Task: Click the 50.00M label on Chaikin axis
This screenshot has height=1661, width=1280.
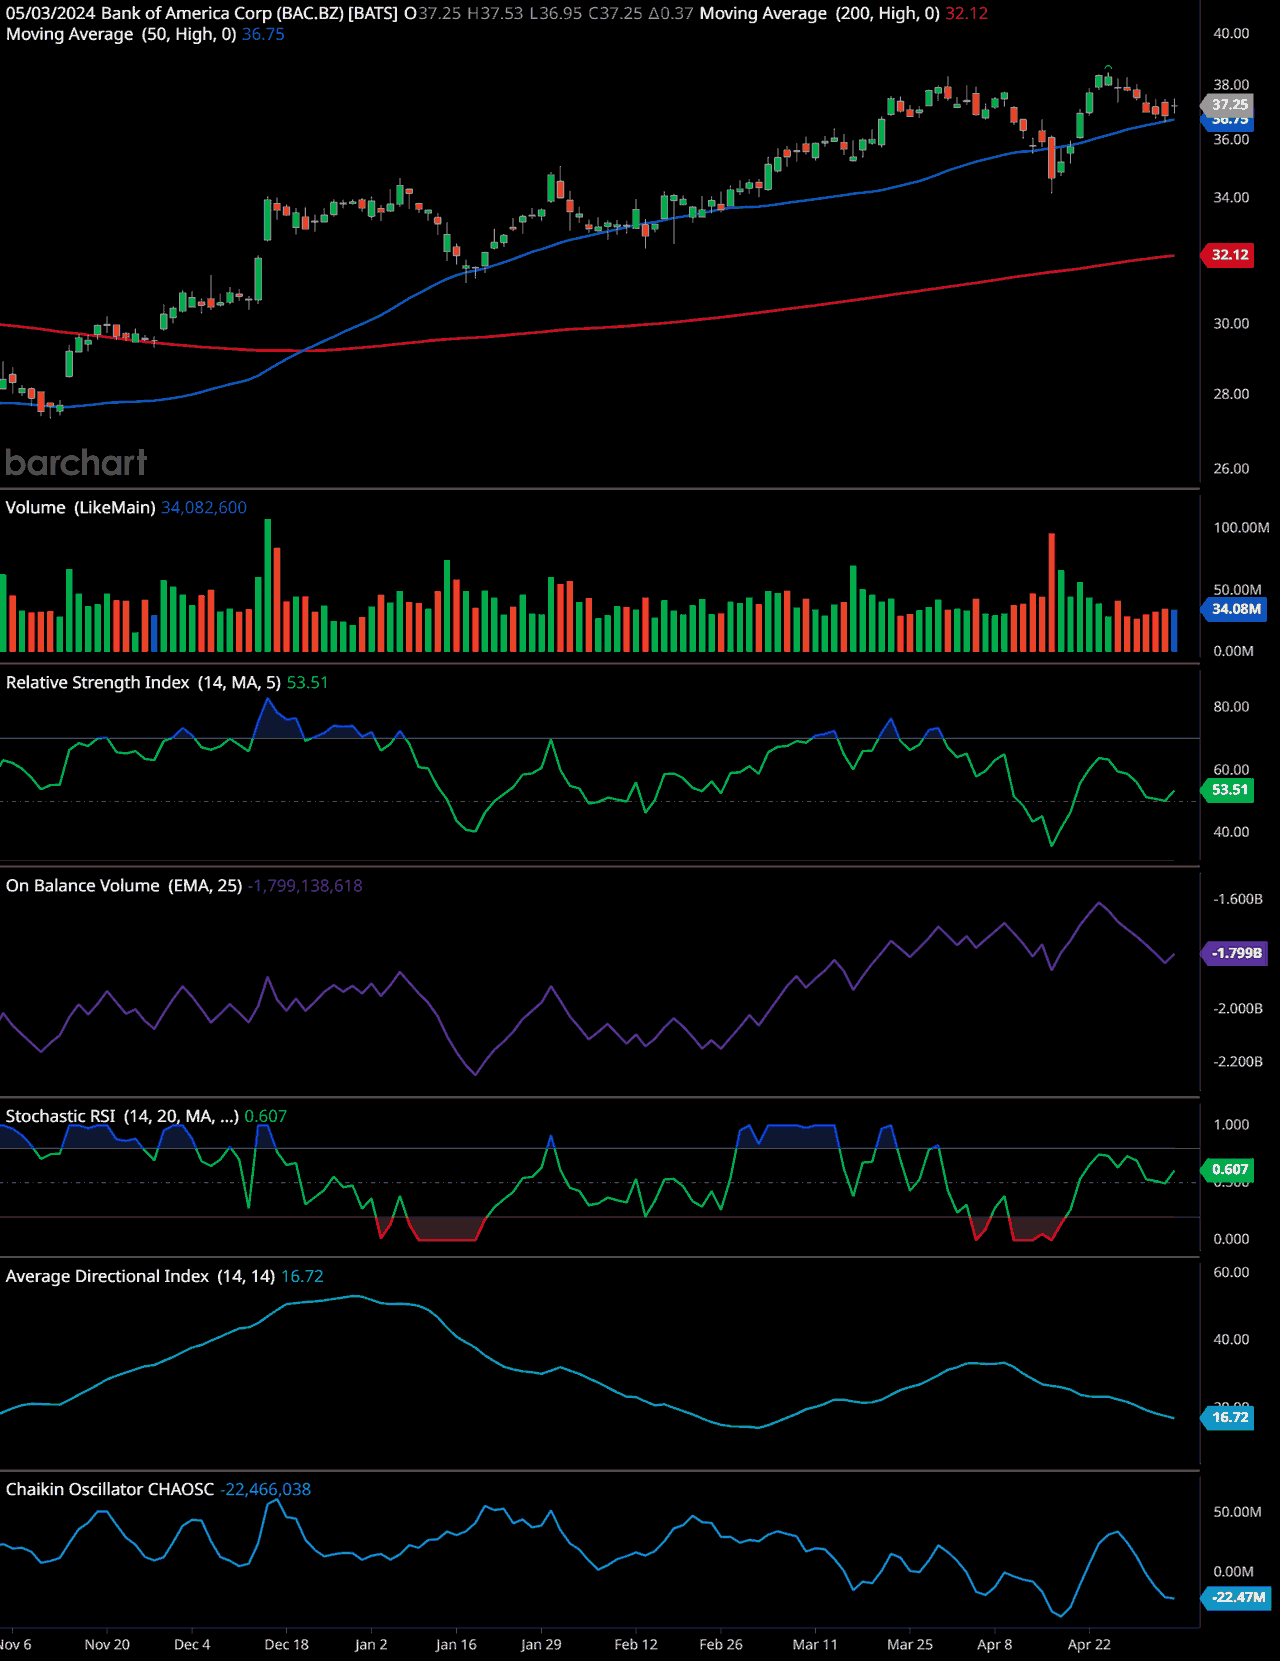Action: tap(1237, 1512)
